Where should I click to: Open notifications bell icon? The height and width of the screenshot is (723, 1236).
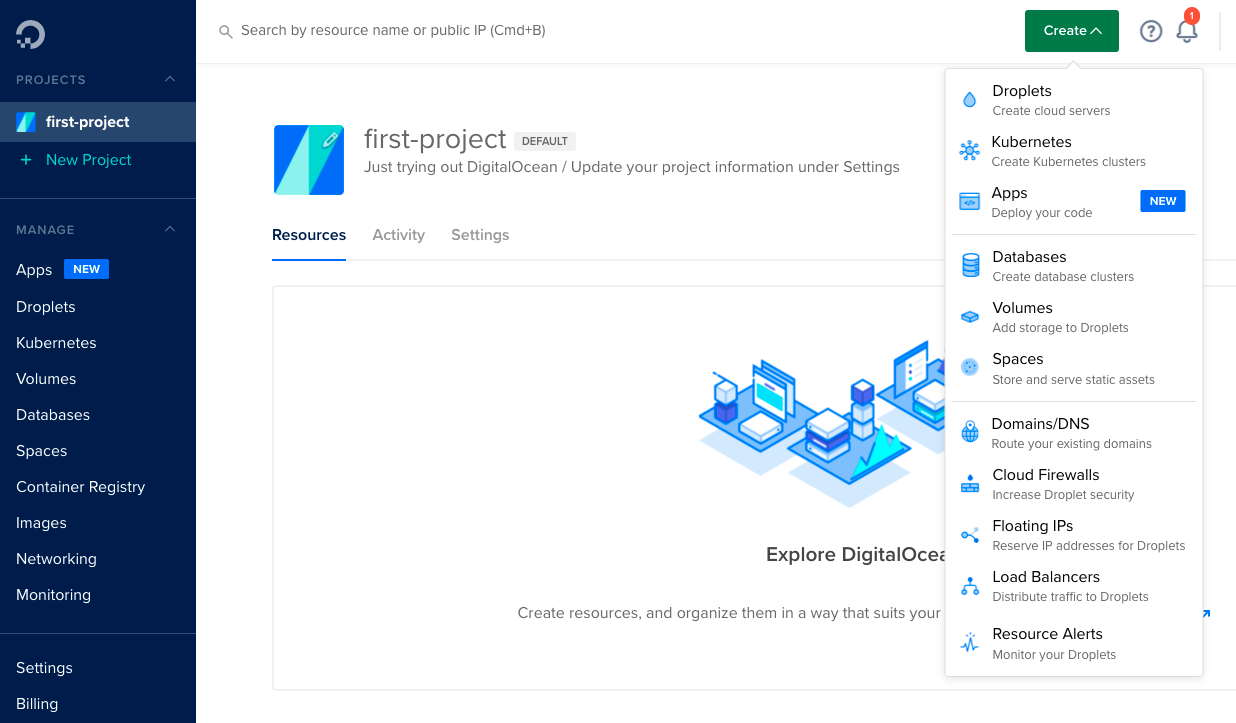pyautogui.click(x=1187, y=31)
